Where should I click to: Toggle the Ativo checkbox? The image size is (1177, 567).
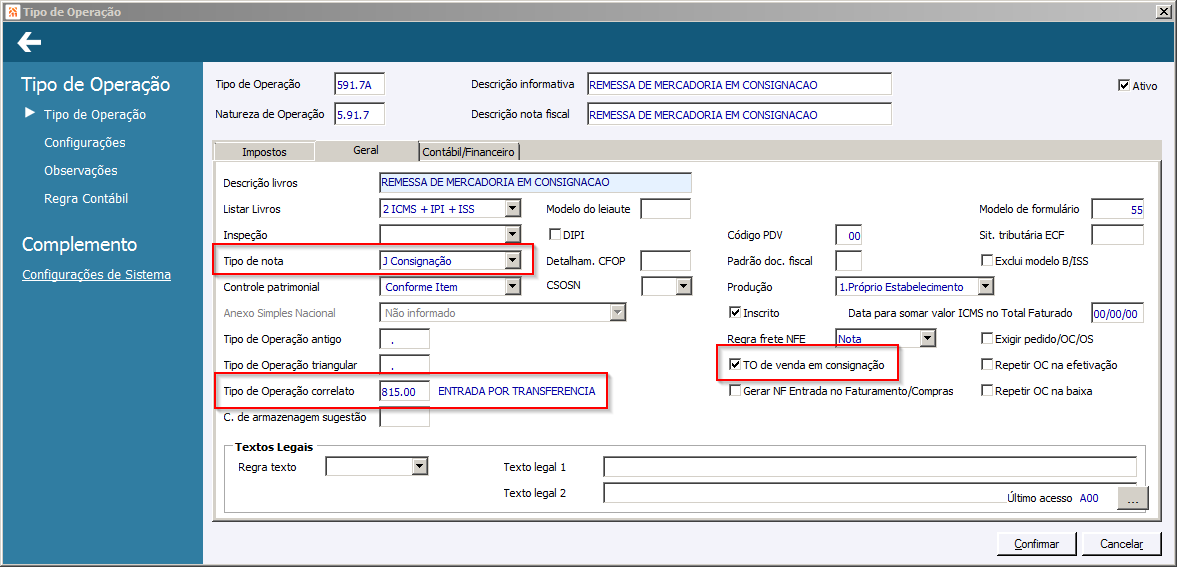pyautogui.click(x=1124, y=85)
